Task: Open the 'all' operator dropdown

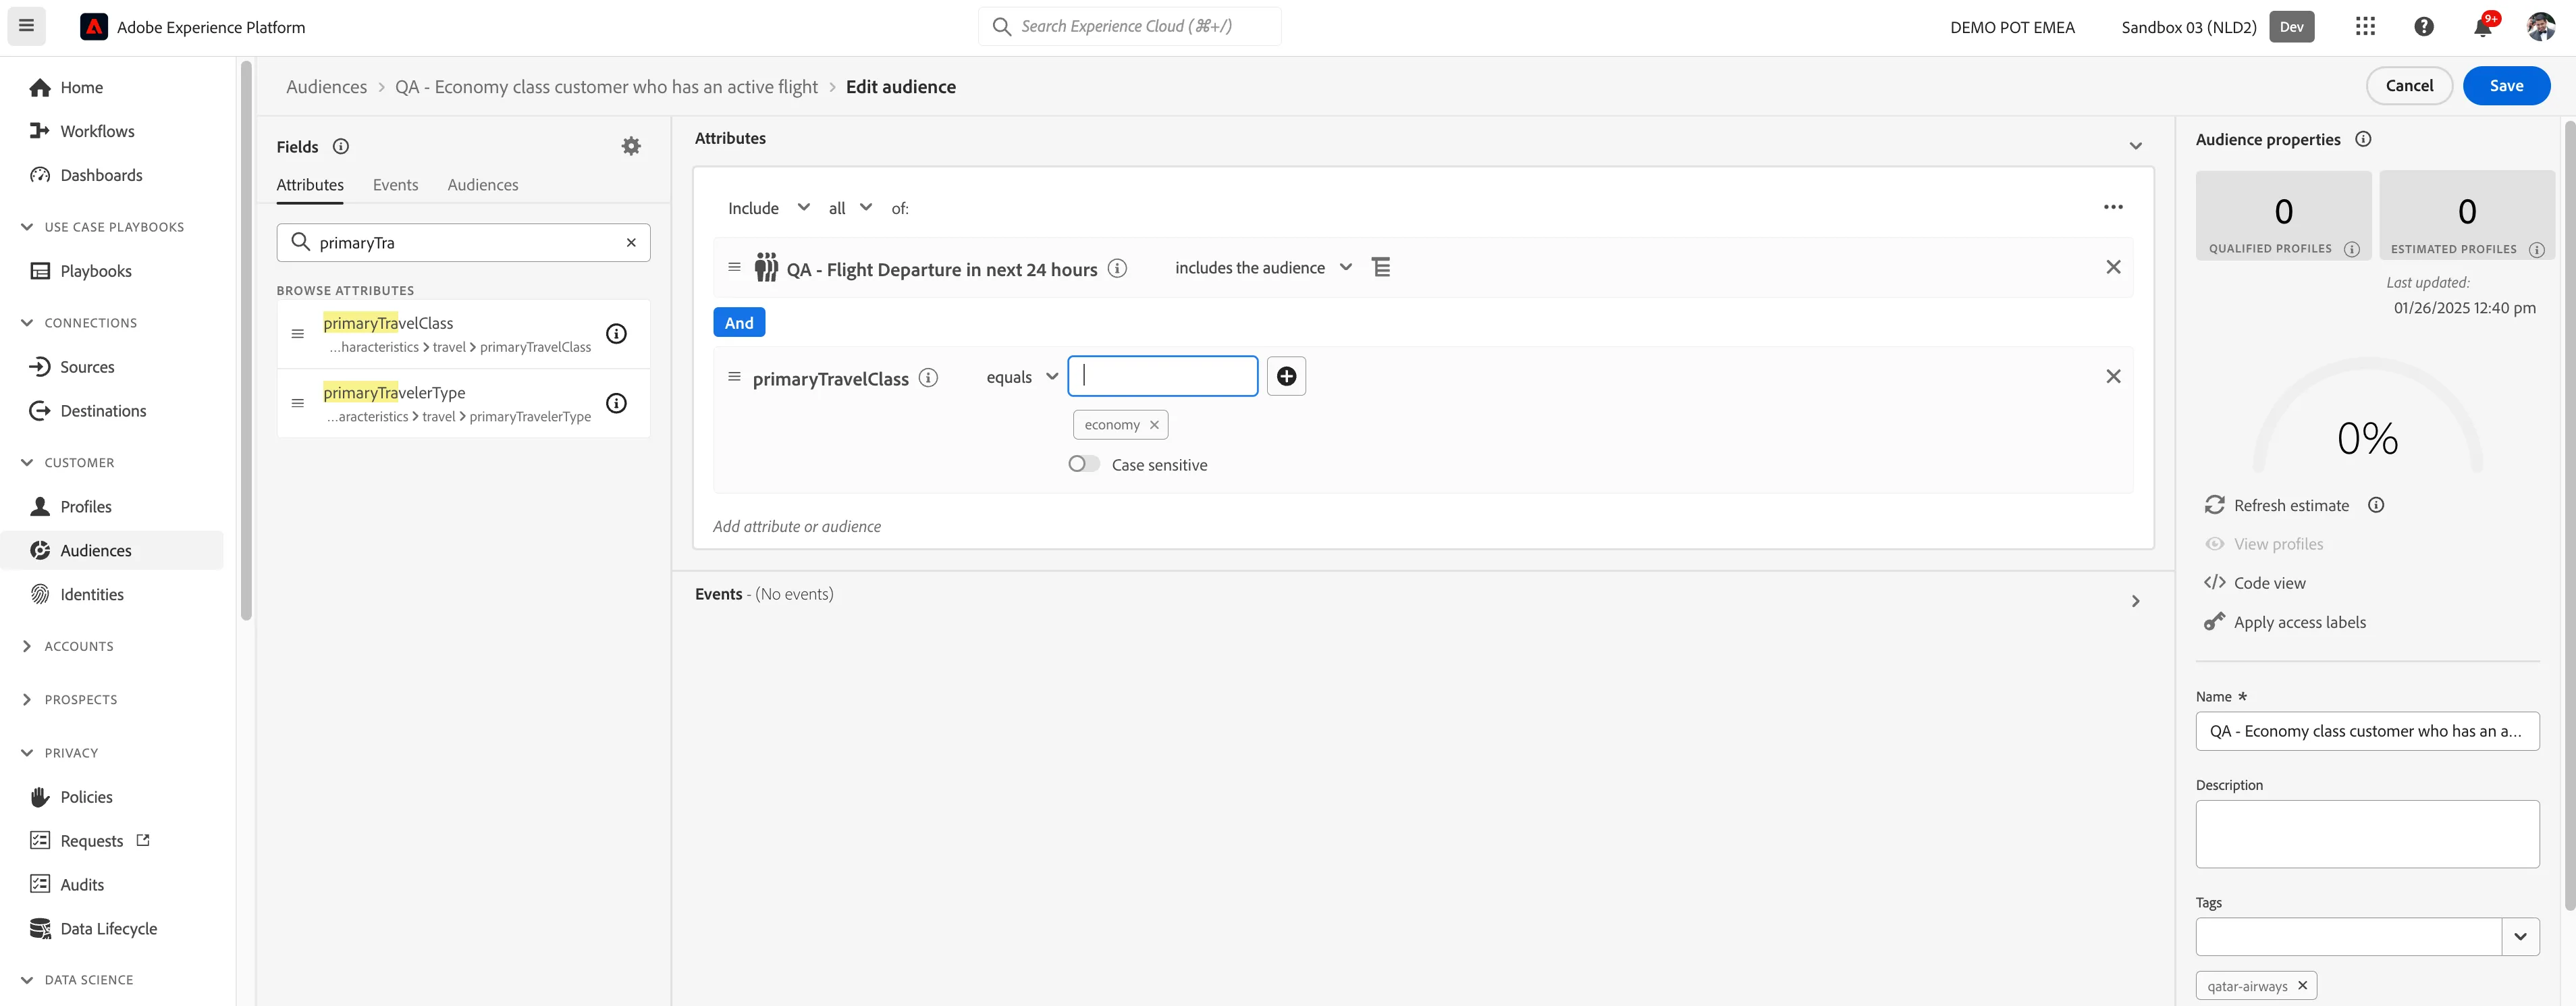Action: [850, 208]
